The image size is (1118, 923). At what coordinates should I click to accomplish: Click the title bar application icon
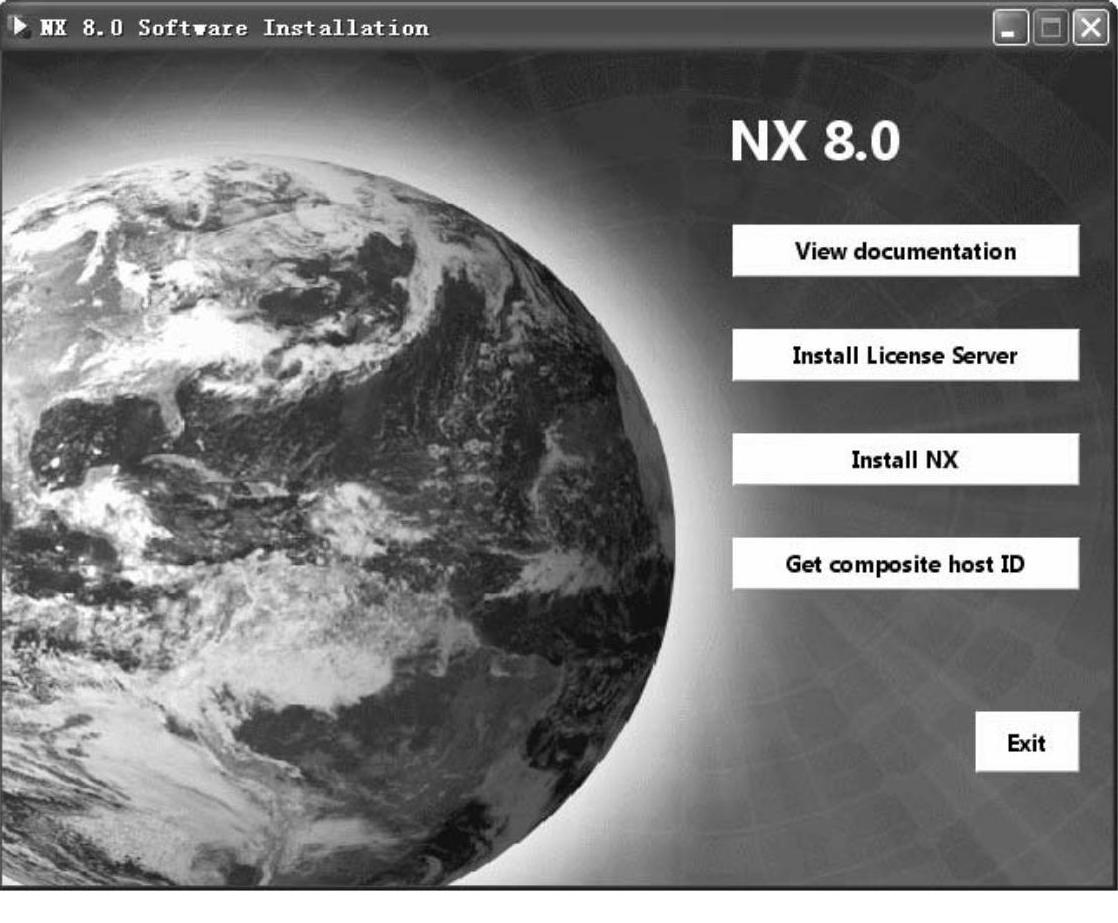[20, 27]
